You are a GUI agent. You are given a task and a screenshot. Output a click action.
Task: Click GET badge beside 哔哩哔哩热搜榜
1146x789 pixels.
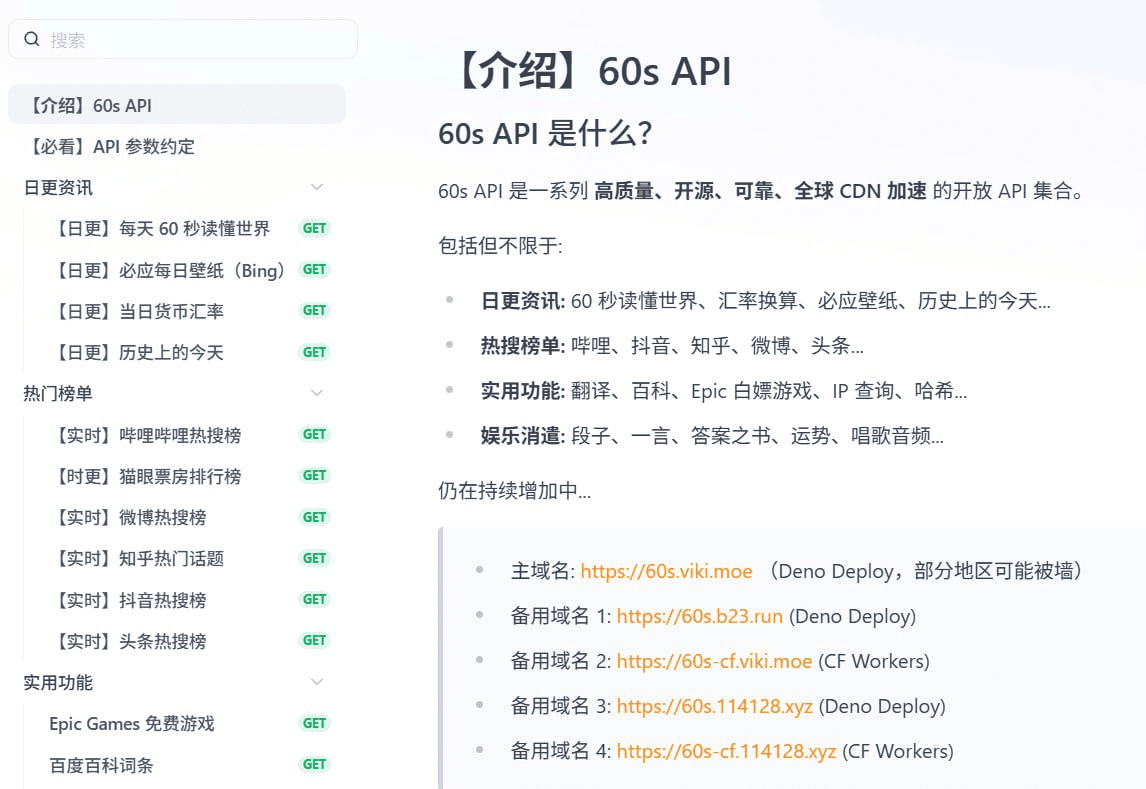(x=315, y=434)
